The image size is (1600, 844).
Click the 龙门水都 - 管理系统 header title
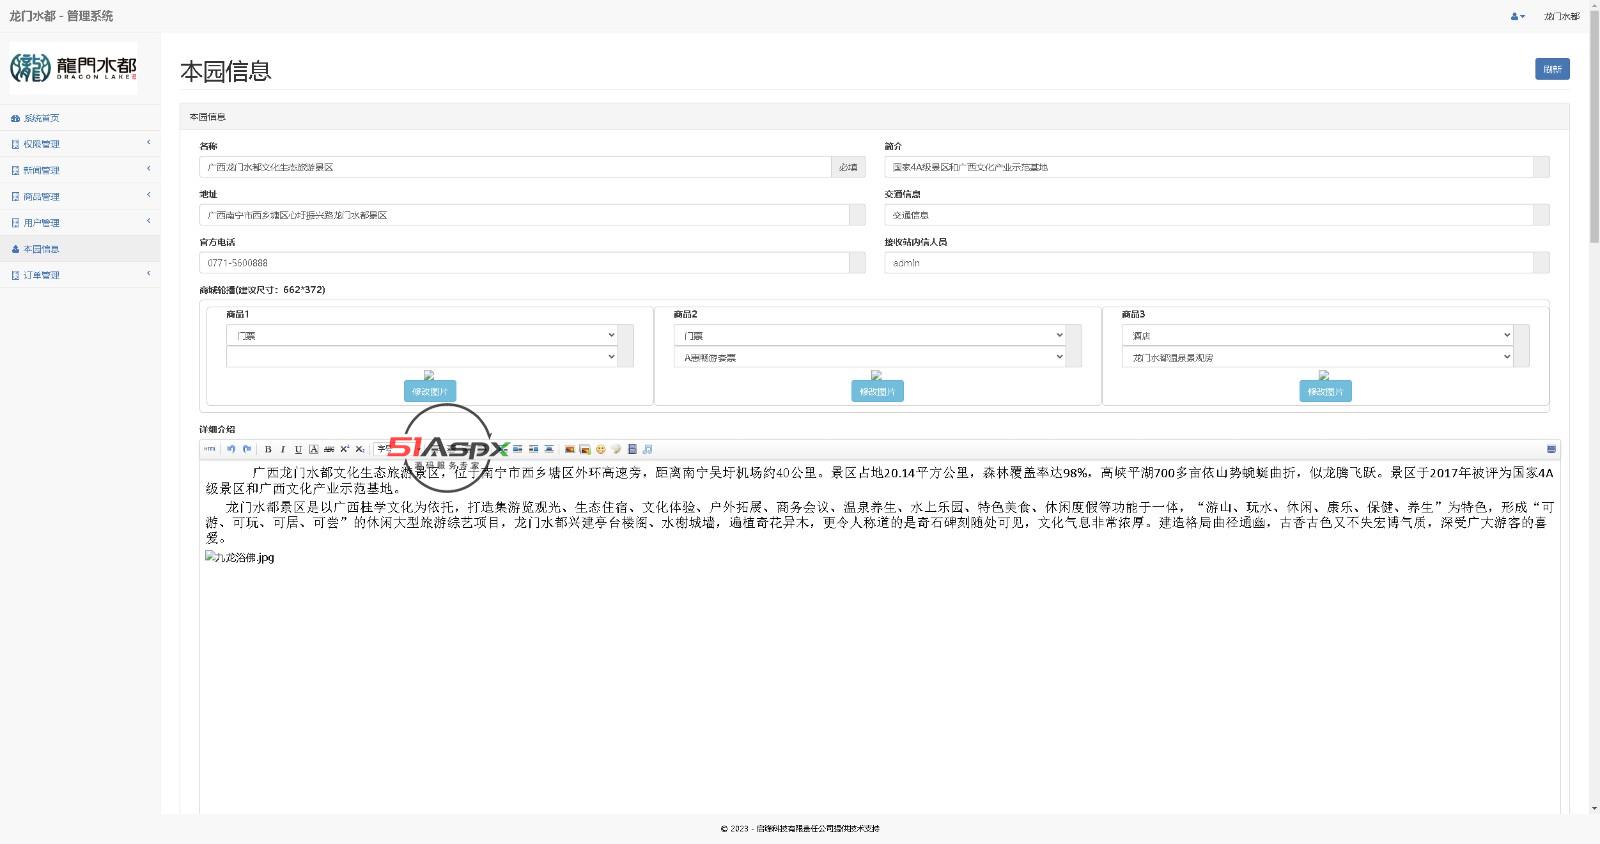[61, 16]
